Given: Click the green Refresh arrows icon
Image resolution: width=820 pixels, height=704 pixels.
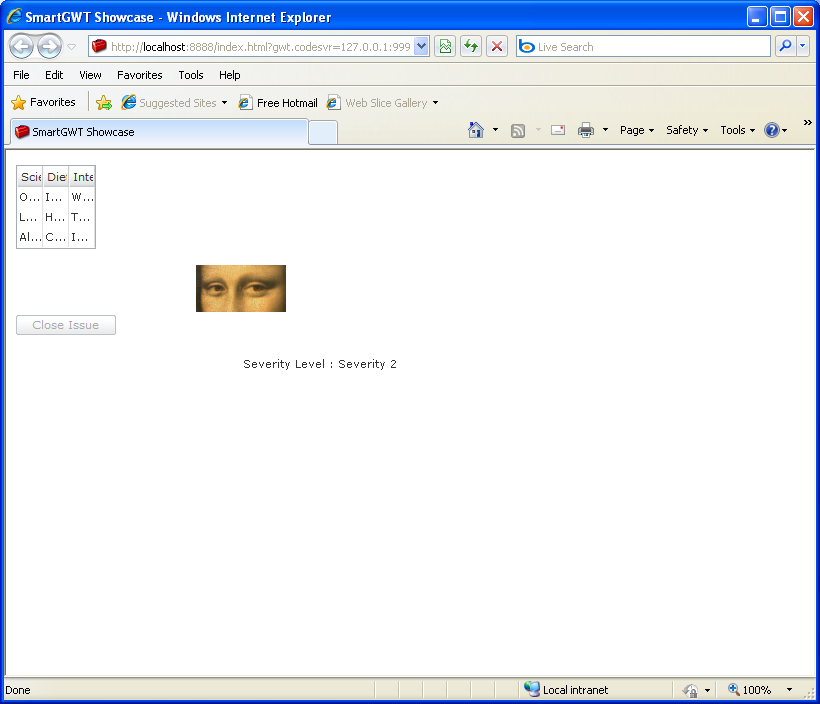Looking at the screenshot, I should [471, 47].
